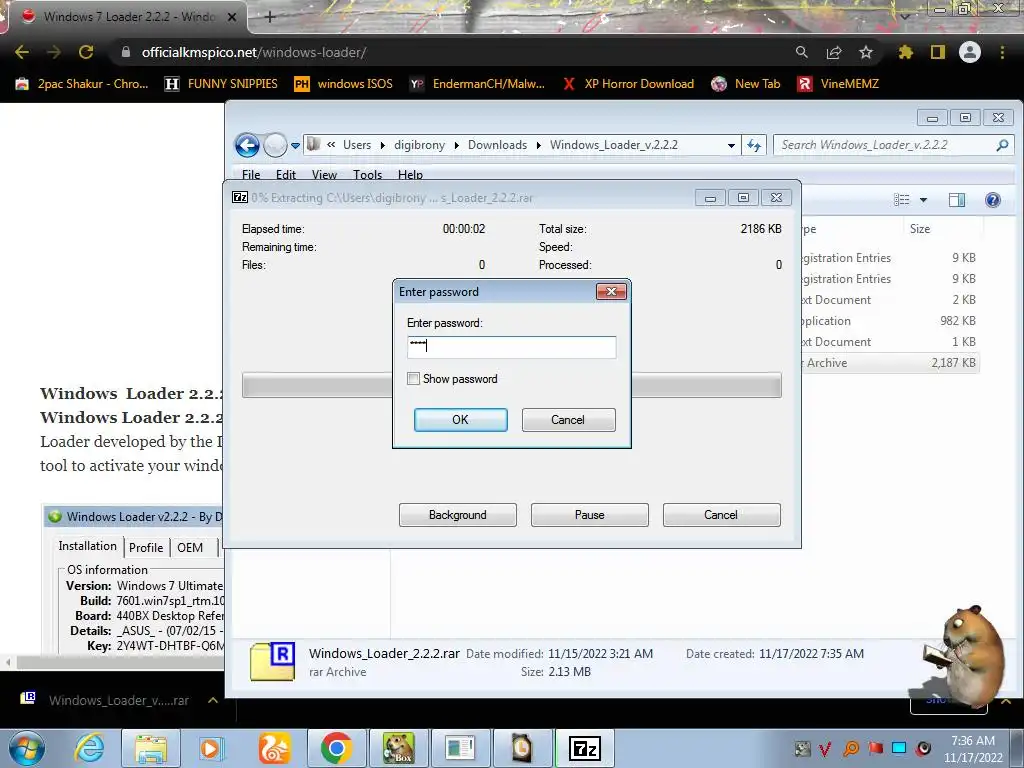Click Explorer forward navigation button
Image resolution: width=1024 pixels, height=768 pixels.
[x=275, y=145]
